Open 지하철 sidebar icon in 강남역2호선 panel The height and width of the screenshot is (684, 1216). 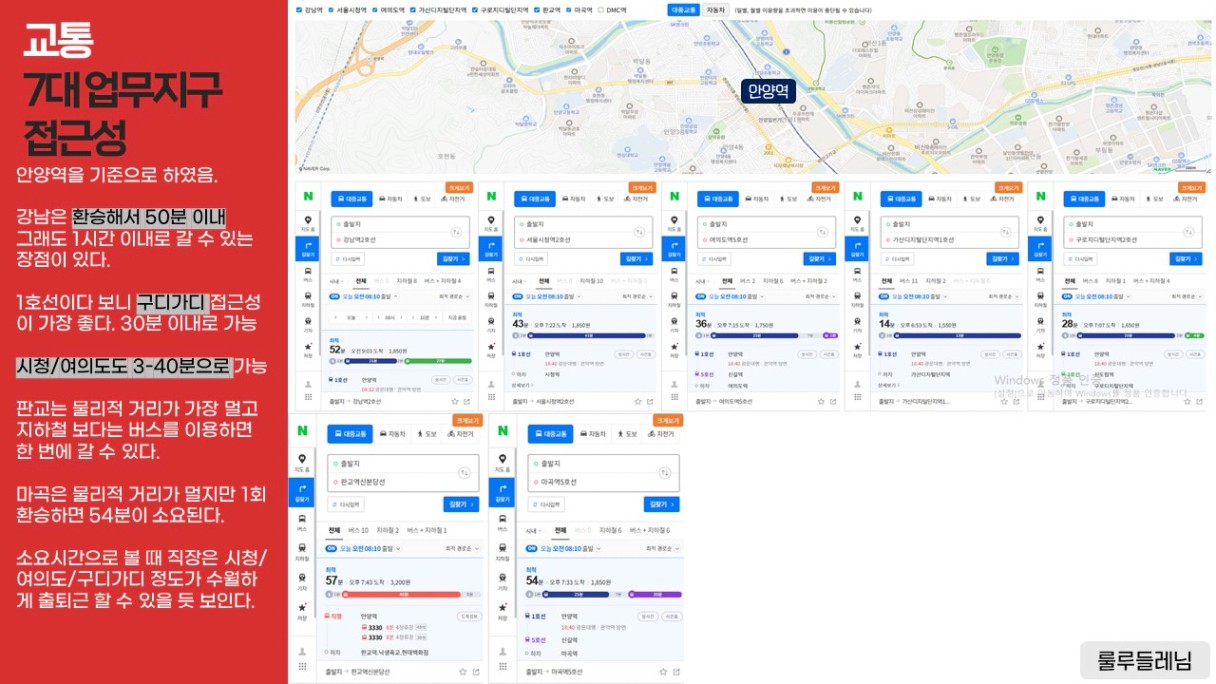click(308, 299)
